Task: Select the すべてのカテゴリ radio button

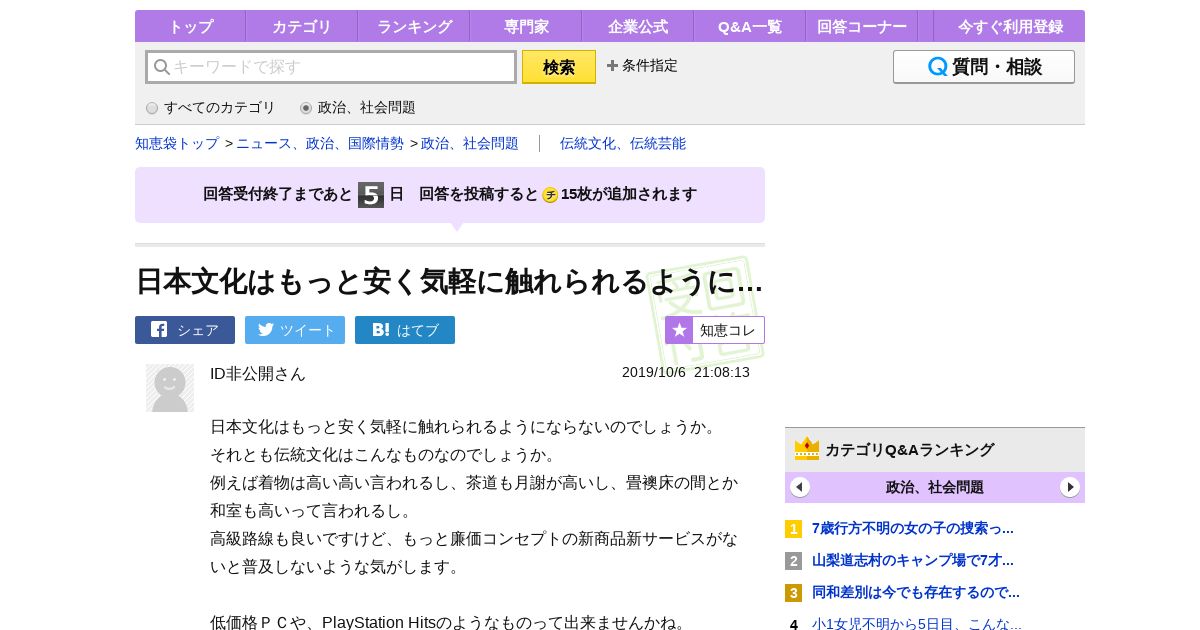Action: coord(152,108)
